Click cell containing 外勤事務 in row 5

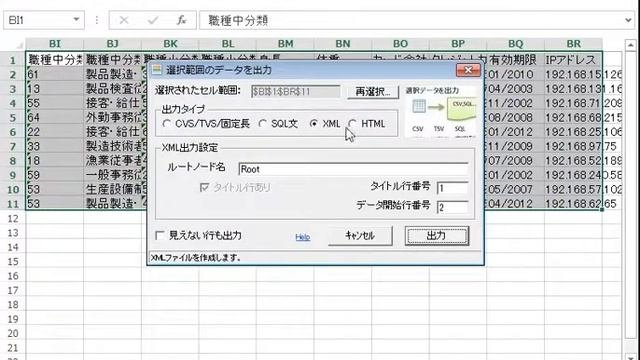coord(112,118)
